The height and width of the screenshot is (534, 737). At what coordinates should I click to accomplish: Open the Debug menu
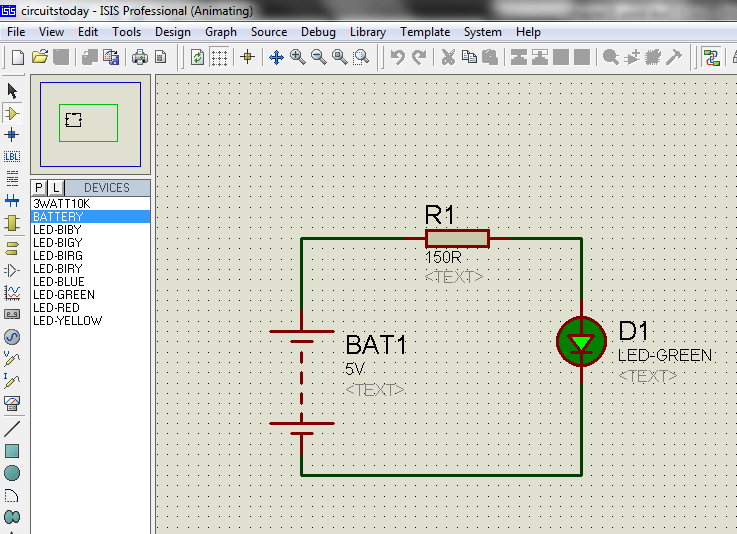(318, 32)
